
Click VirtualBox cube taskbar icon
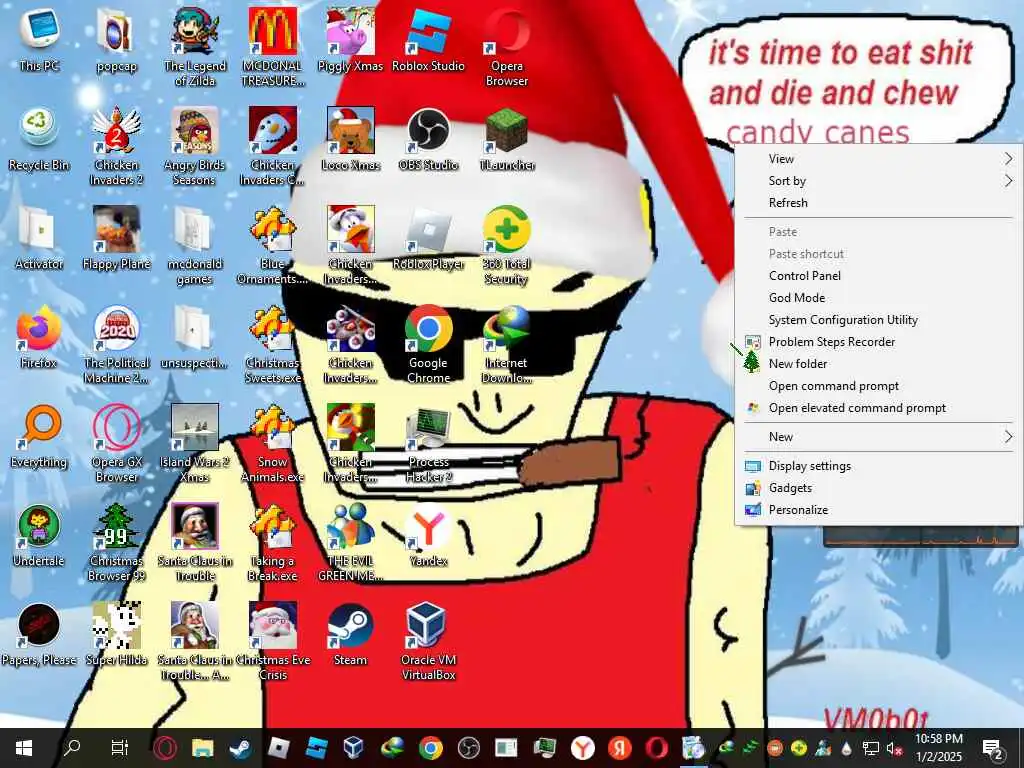click(x=354, y=748)
